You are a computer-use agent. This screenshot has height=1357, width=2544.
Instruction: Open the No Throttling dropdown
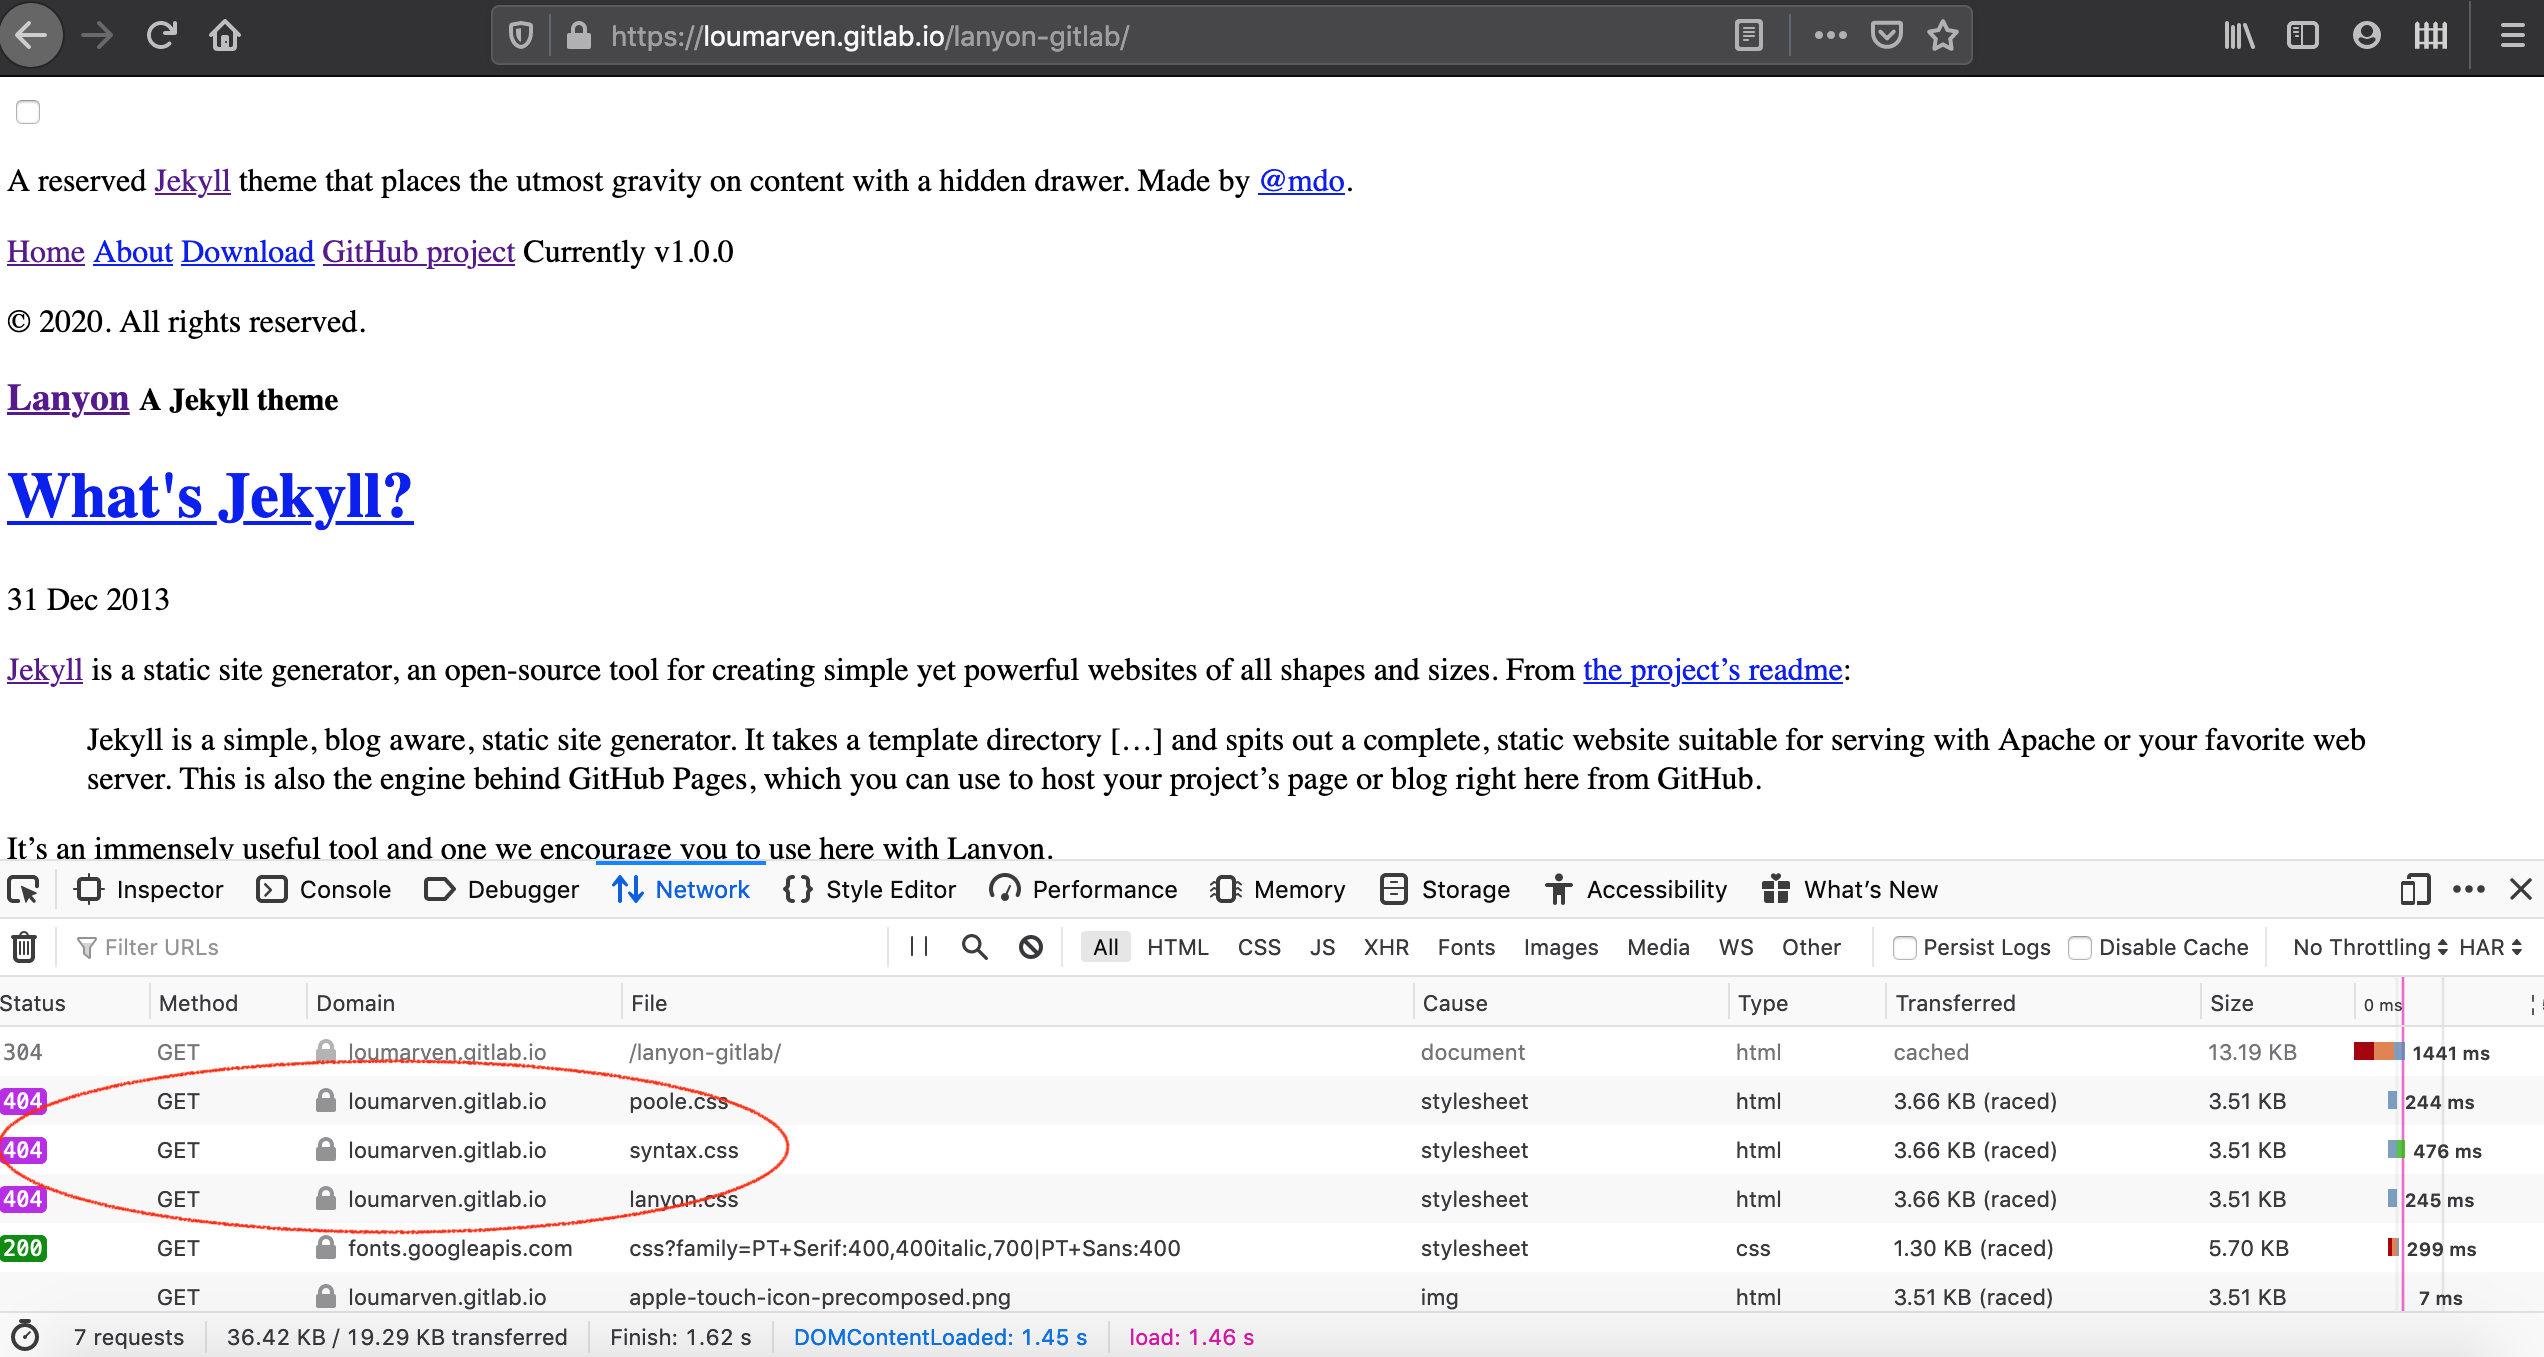(2370, 947)
